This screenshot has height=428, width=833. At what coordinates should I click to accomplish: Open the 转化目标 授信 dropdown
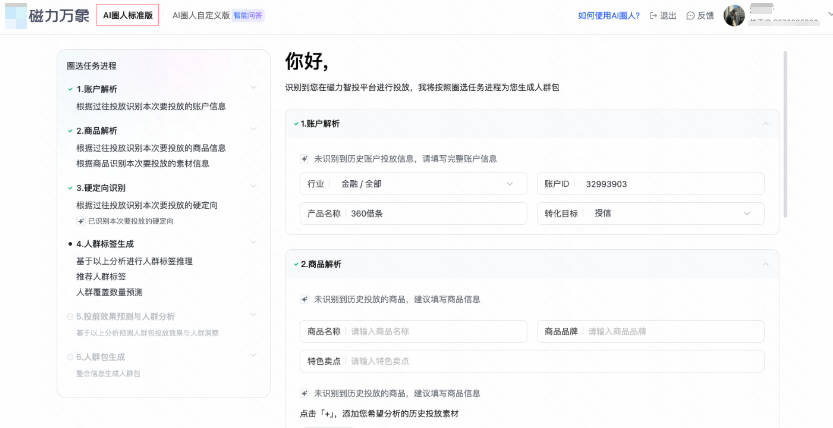[x=651, y=213]
